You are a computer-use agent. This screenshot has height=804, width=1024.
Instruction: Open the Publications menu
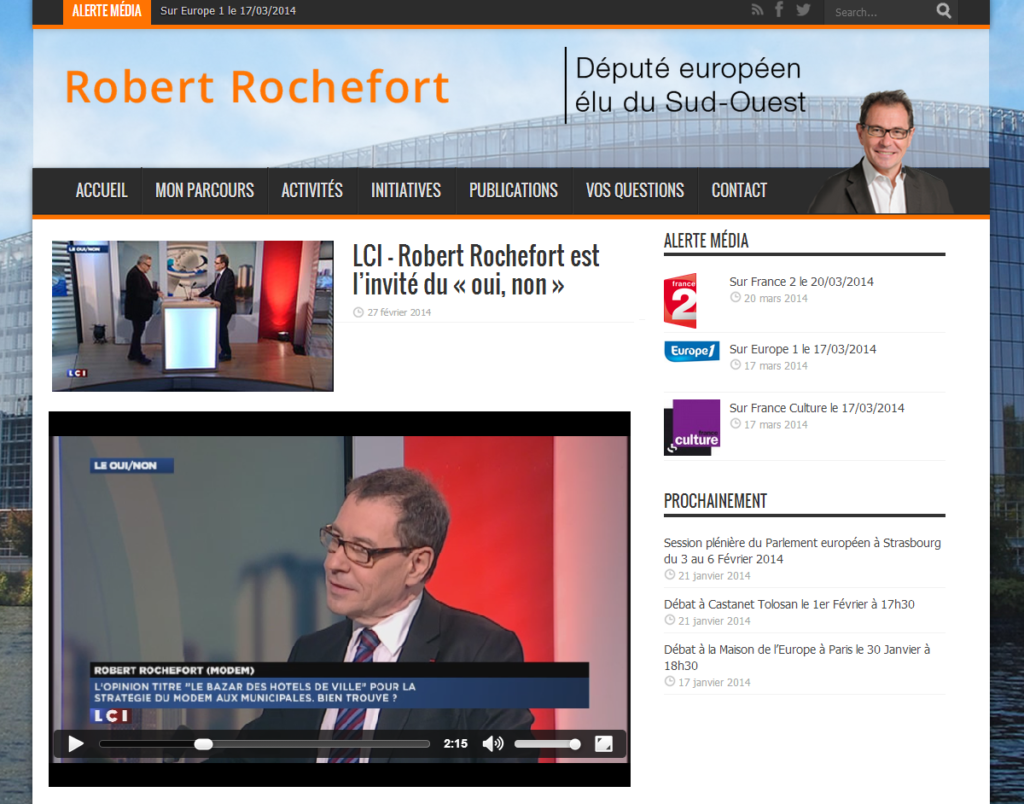click(513, 190)
